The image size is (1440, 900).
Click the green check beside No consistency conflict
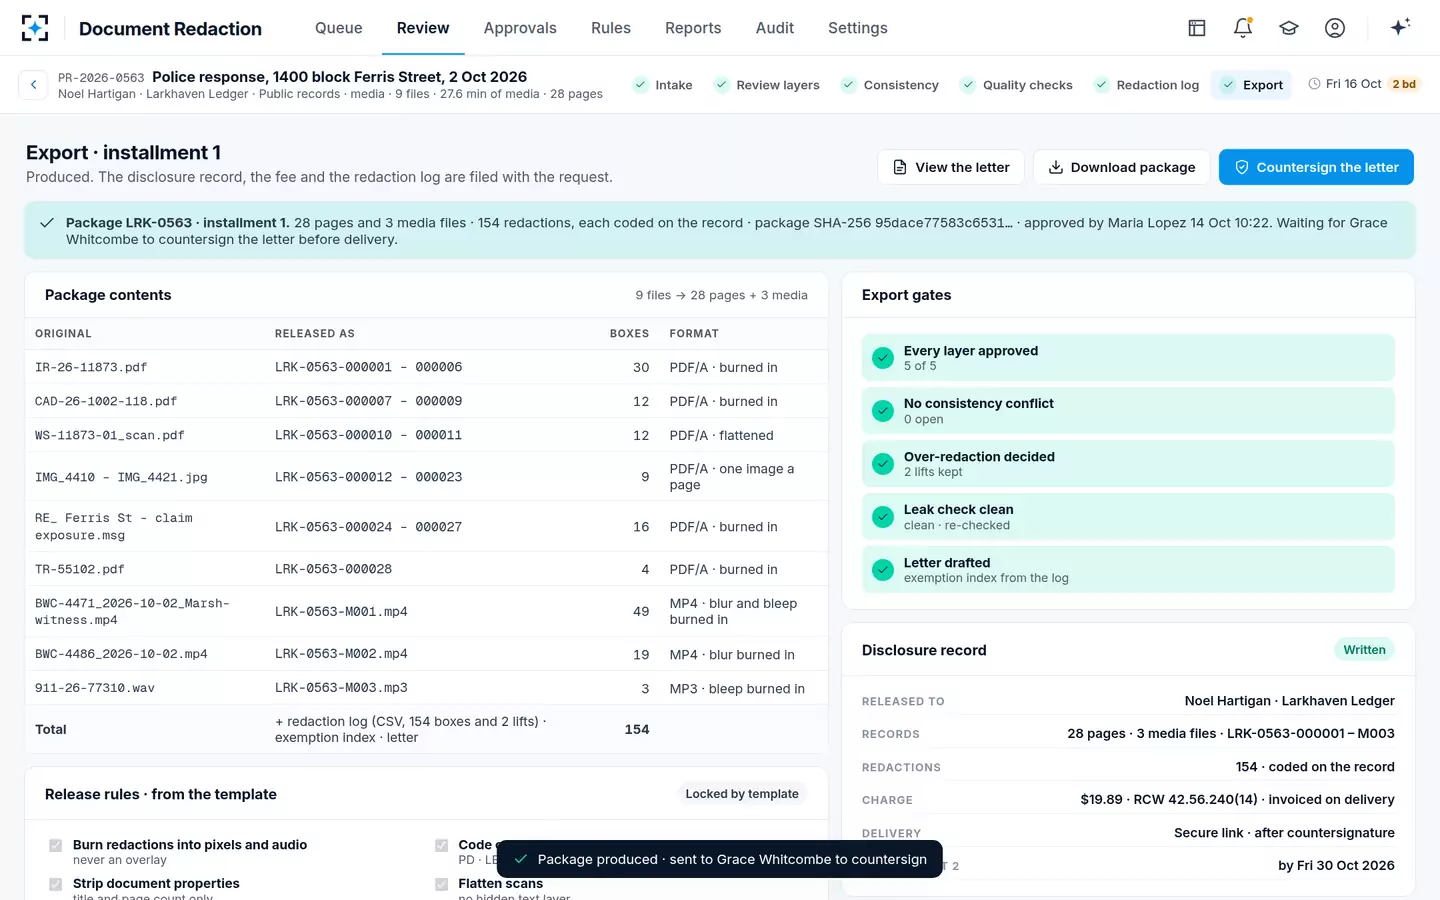coord(883,411)
